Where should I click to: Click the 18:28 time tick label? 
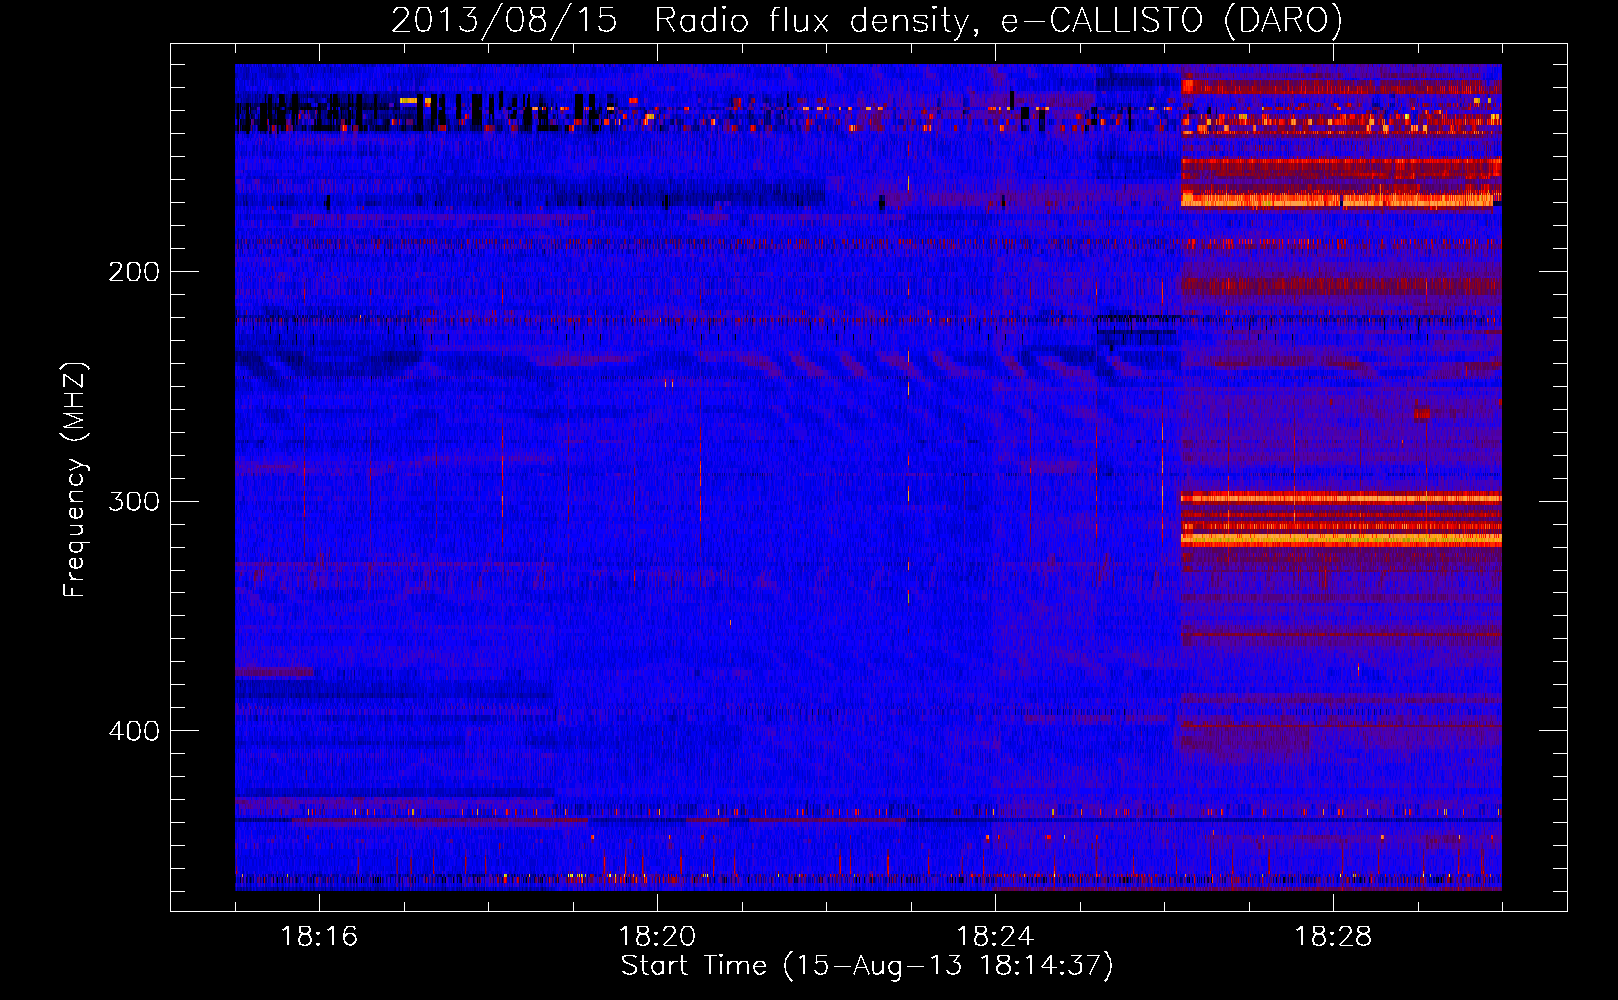tap(1333, 937)
